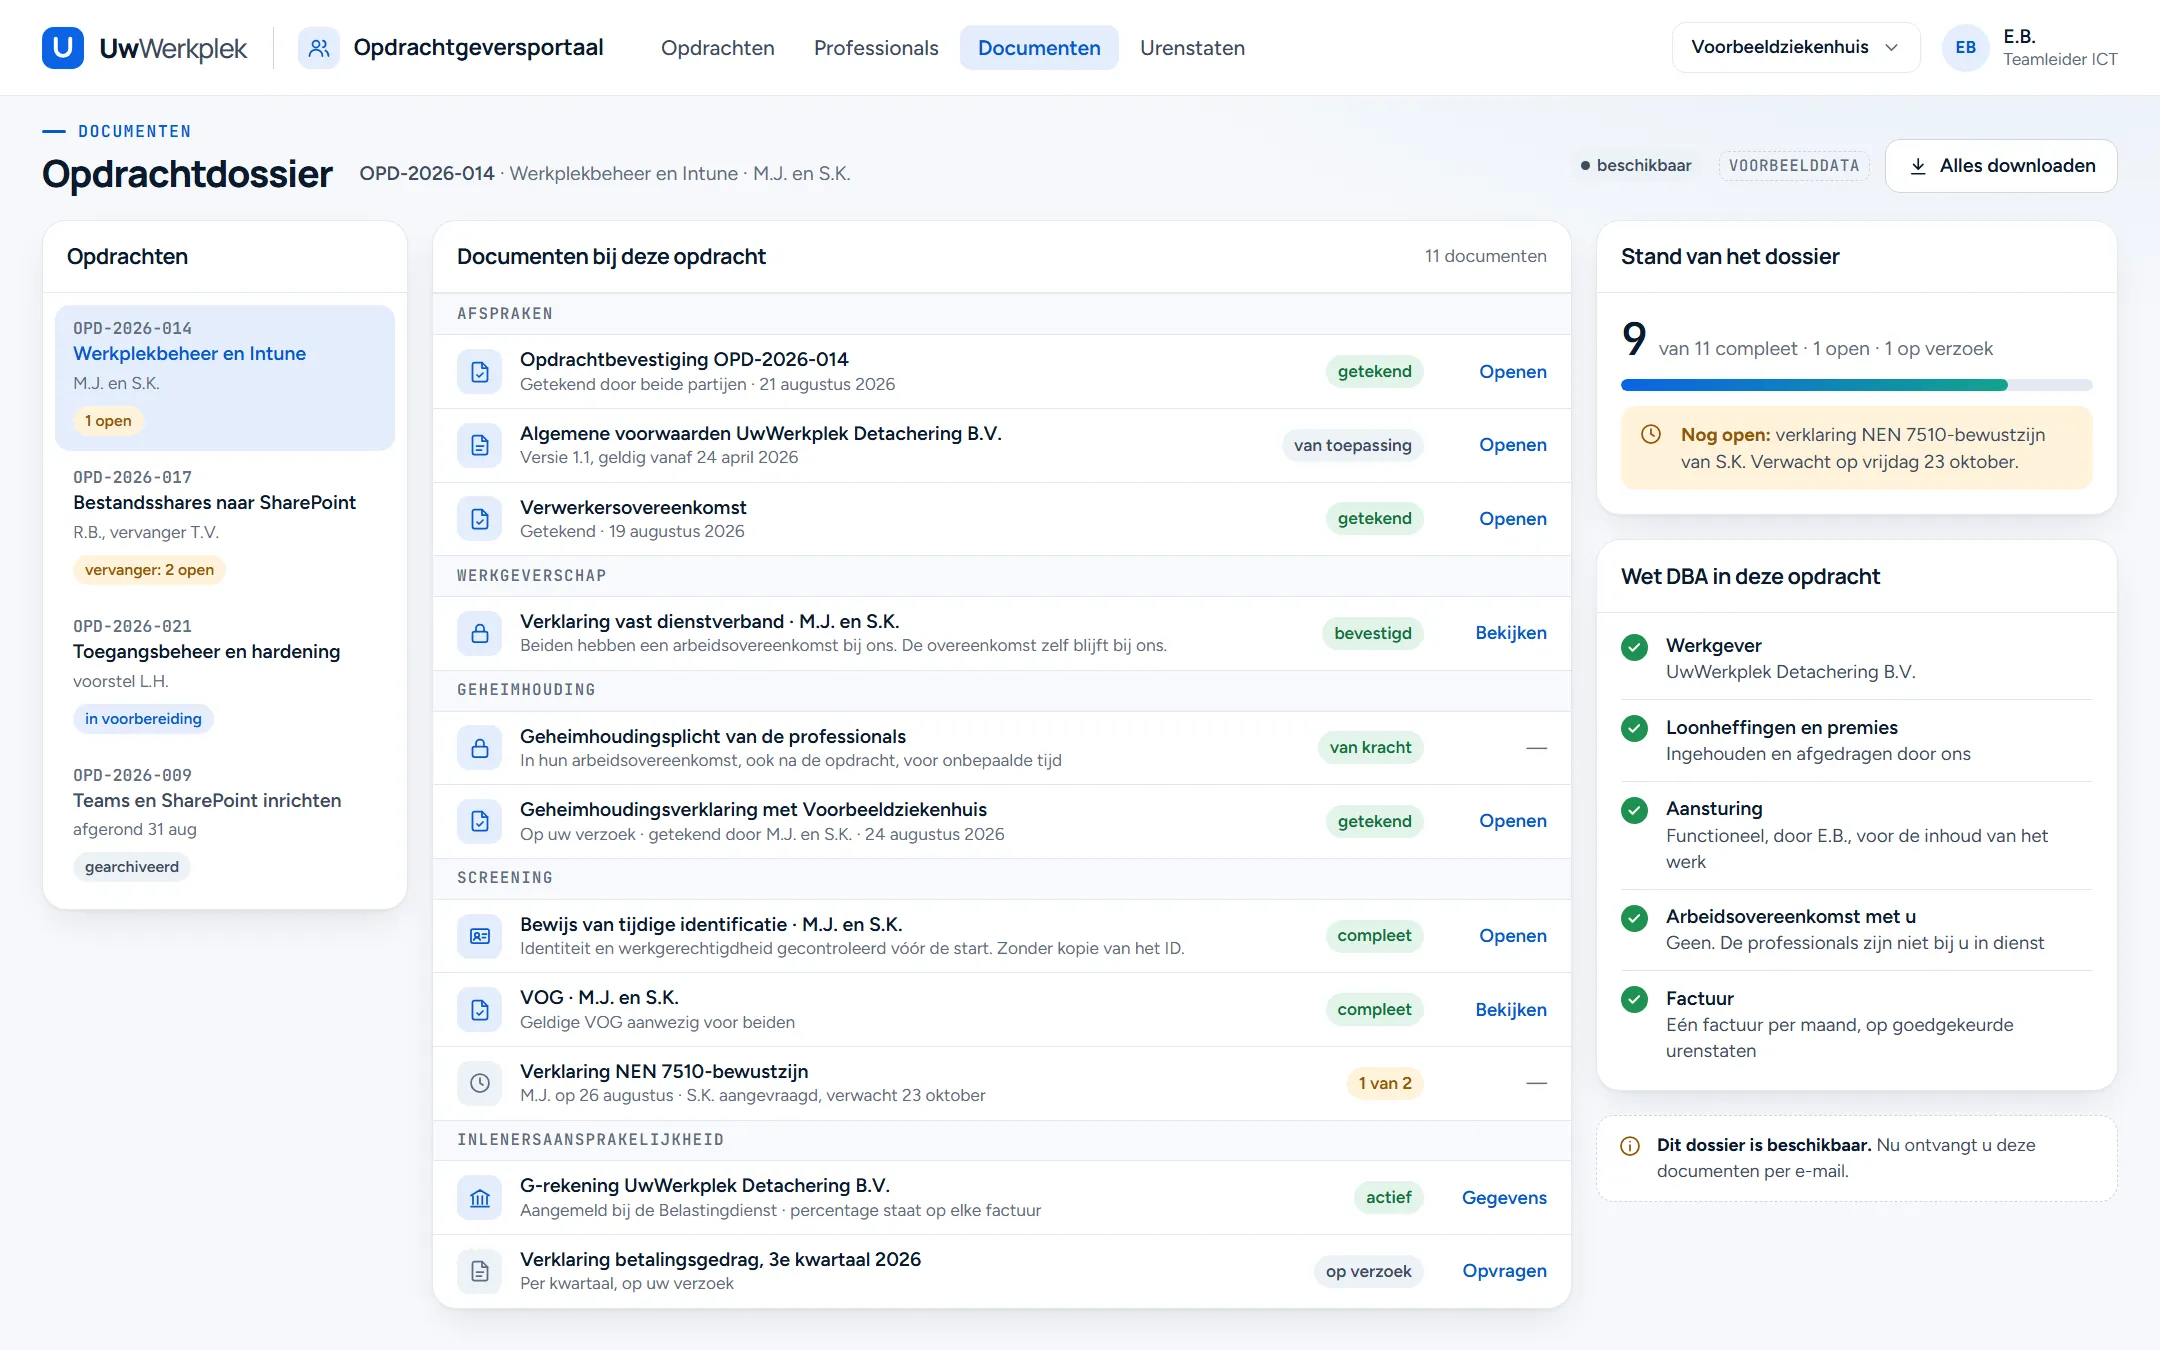Click the 'op verzoek' status badge
Image resolution: width=2160 pixels, height=1350 pixels.
pos(1368,1271)
